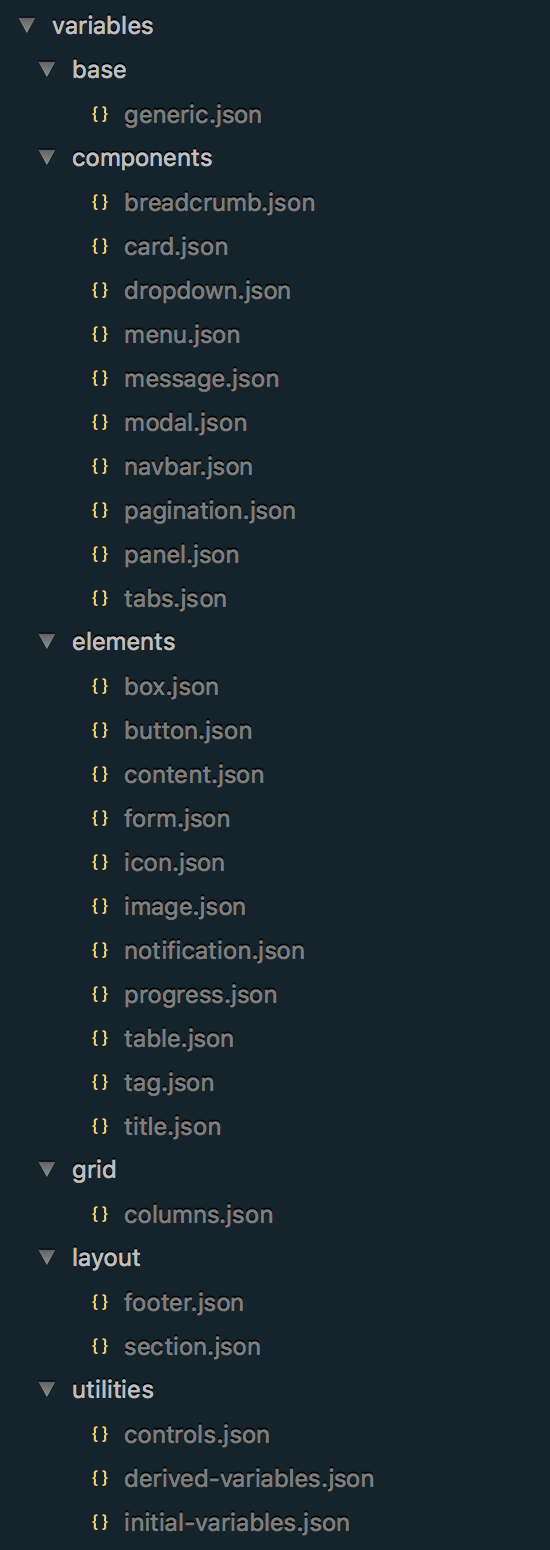Collapse the elements folder arrow
This screenshot has width=550, height=1550.
[47, 641]
